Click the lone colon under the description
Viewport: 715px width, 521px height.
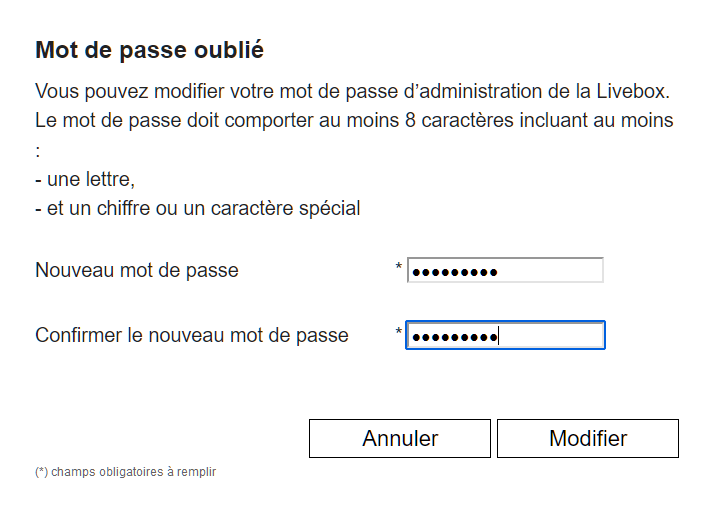point(37,151)
